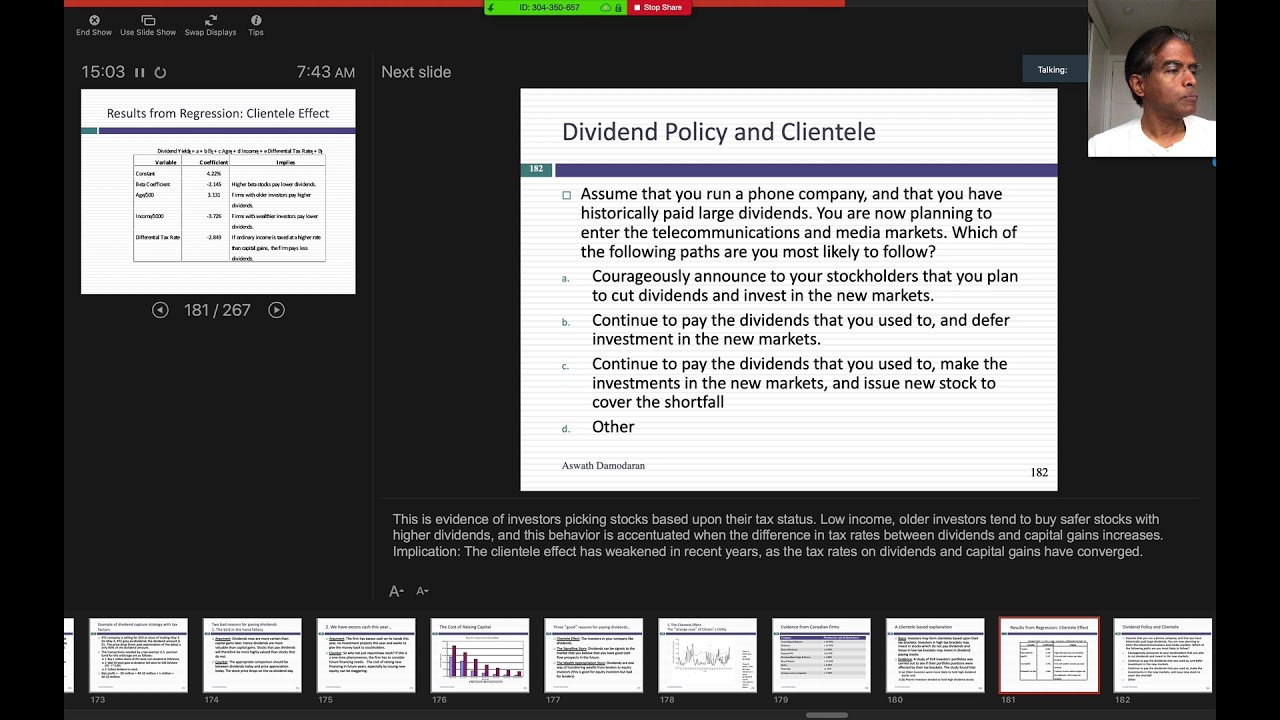Image resolution: width=1280 pixels, height=720 pixels.
Task: Click lock icon in sharing bar
Action: pyautogui.click(x=619, y=8)
